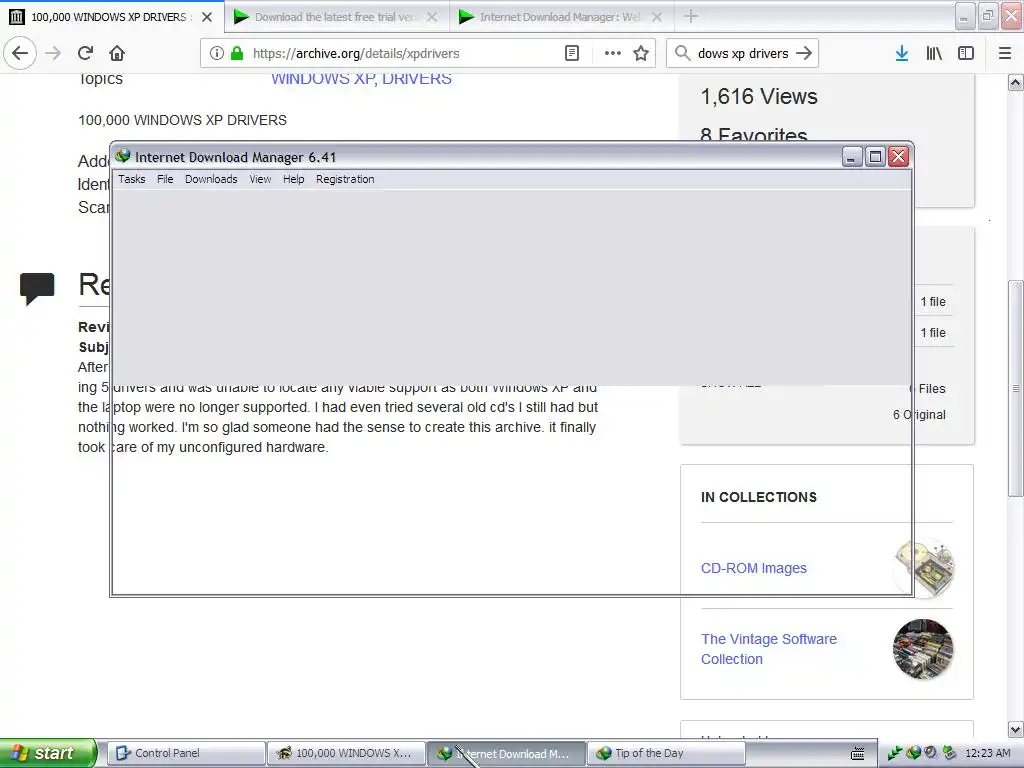The height and width of the screenshot is (768, 1024).
Task: Open Firefox downloads panel arrow
Action: pos(902,53)
